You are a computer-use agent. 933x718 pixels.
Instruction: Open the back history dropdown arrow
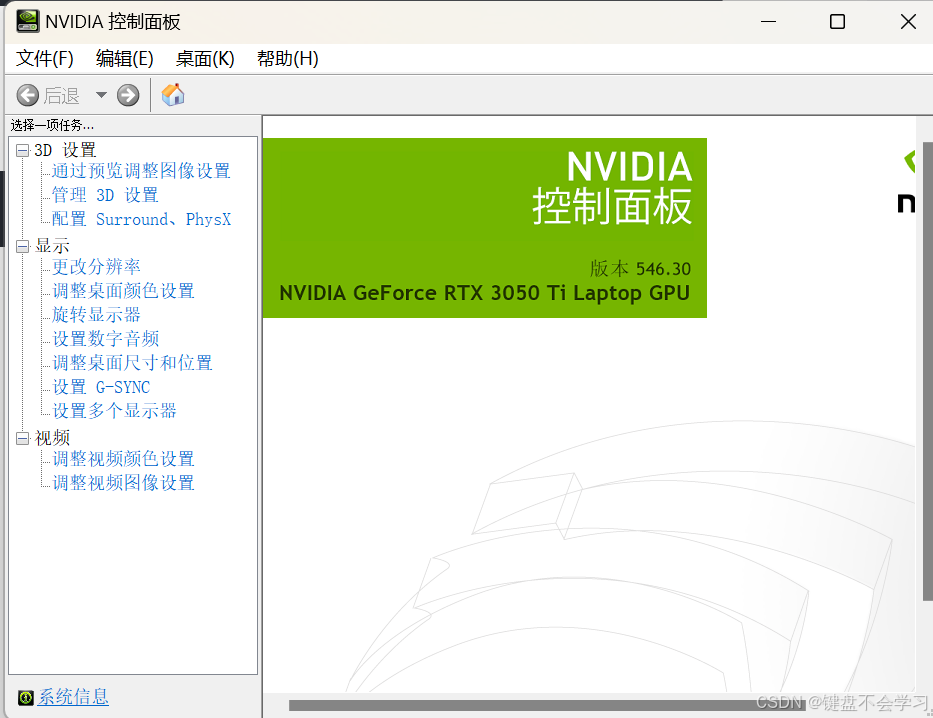101,95
